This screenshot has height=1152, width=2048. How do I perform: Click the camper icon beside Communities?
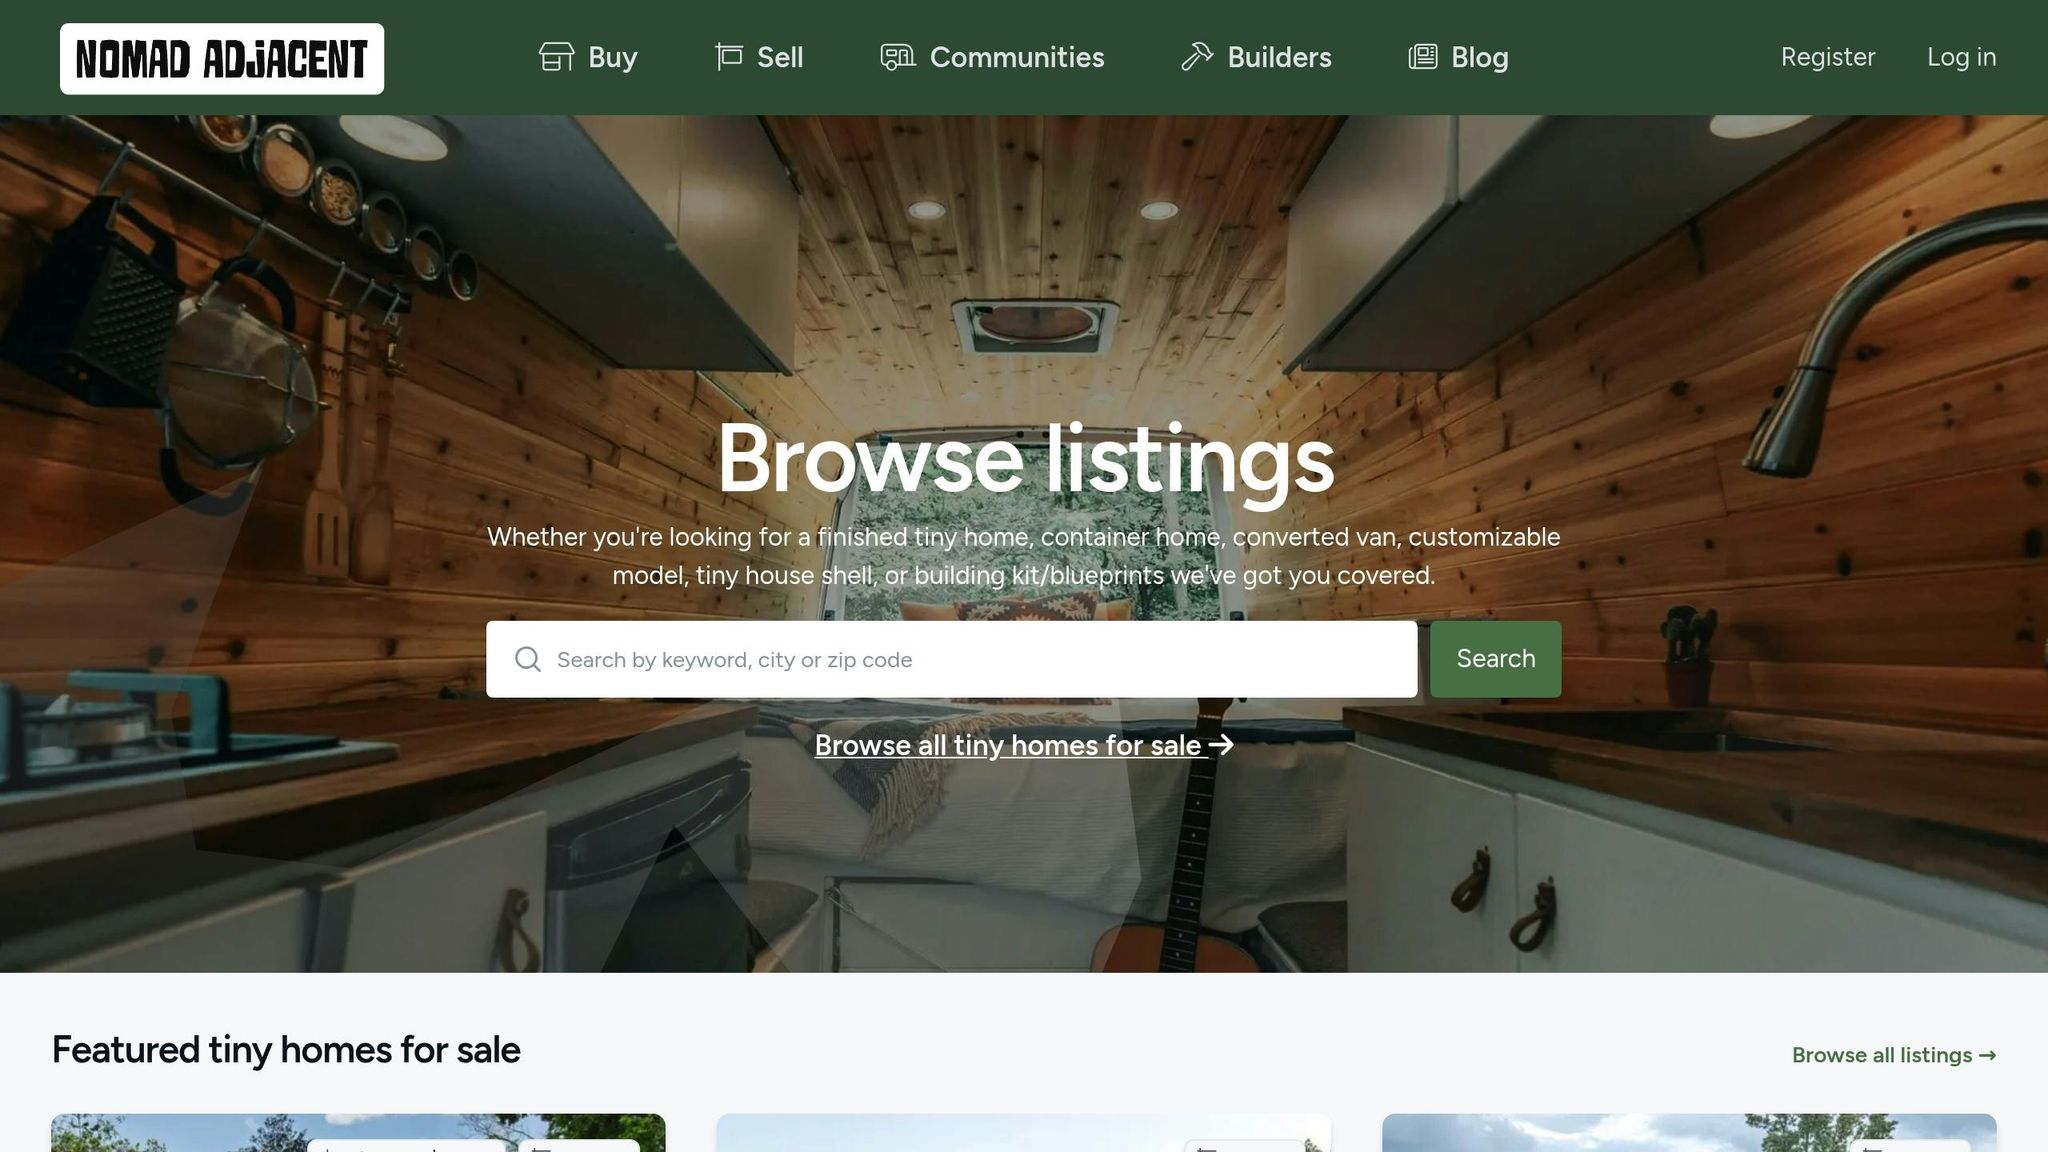[x=898, y=57]
